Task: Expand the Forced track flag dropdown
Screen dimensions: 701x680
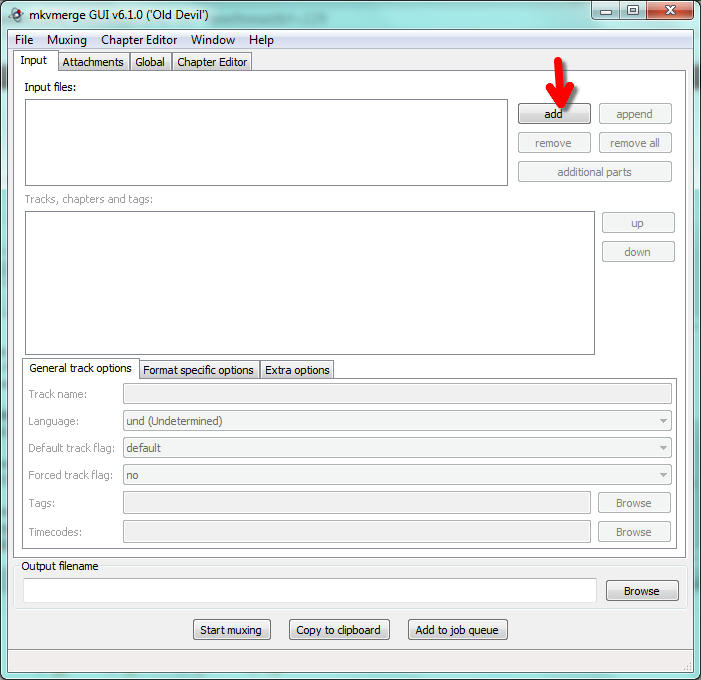Action: [x=397, y=475]
